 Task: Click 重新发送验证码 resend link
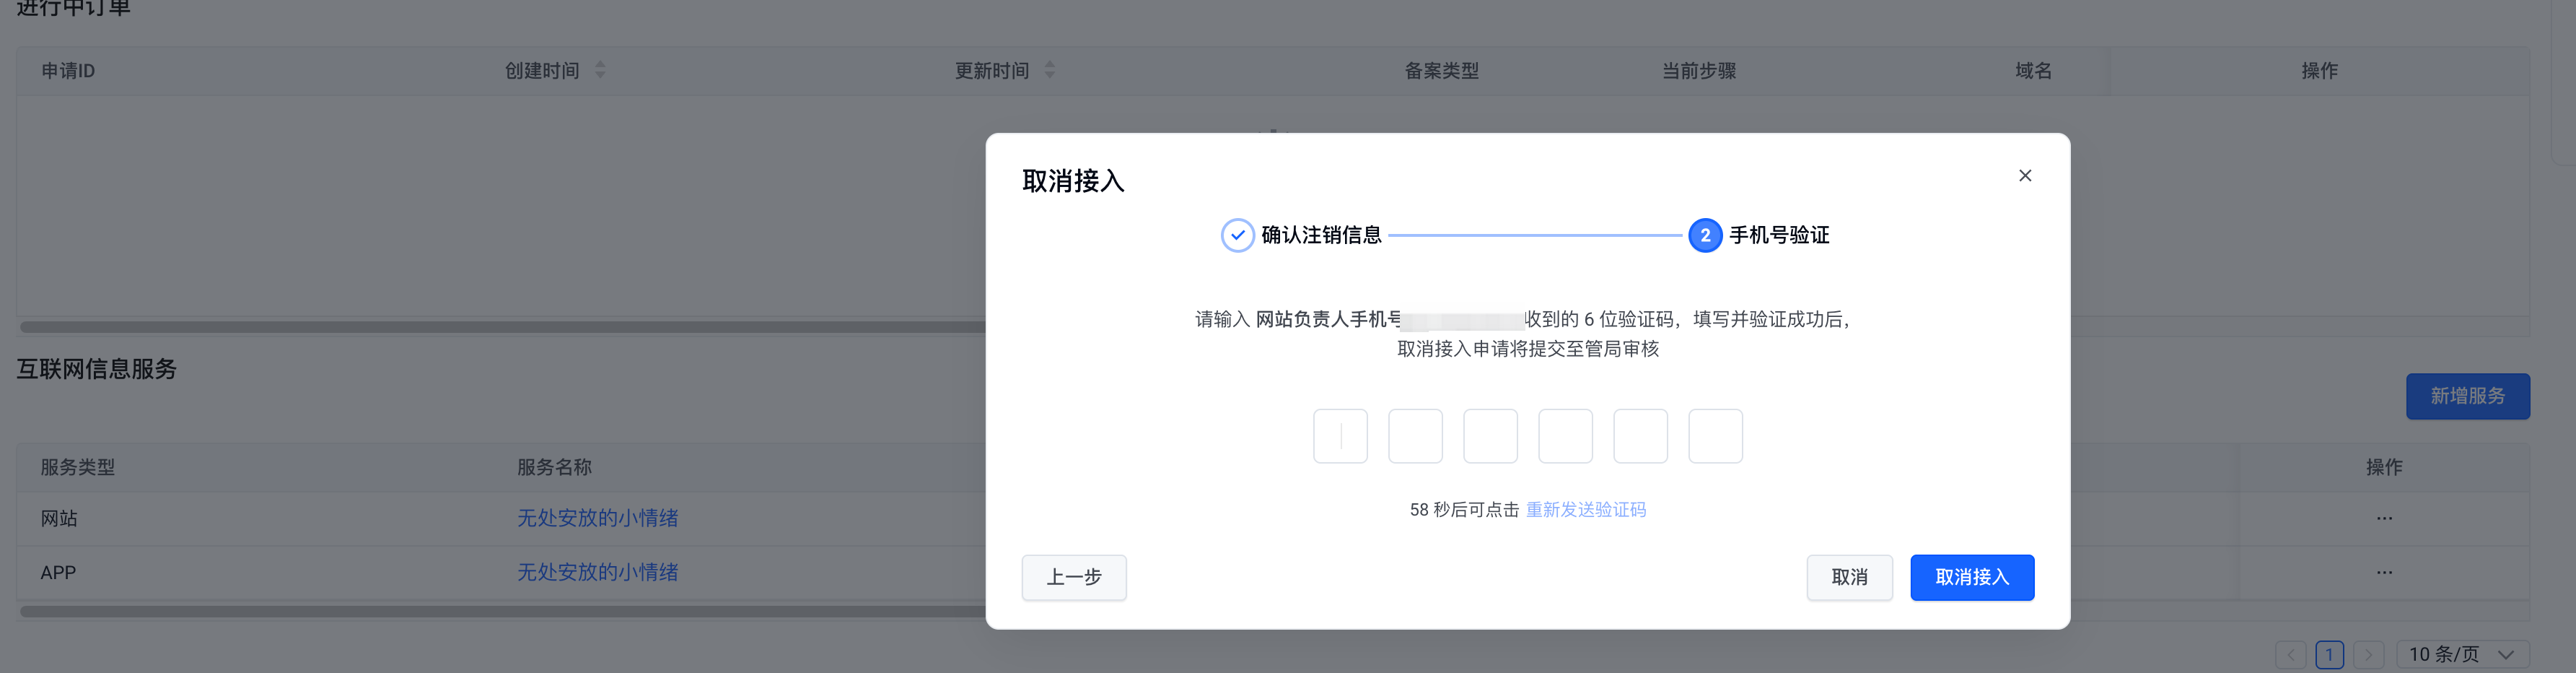pyautogui.click(x=1585, y=510)
